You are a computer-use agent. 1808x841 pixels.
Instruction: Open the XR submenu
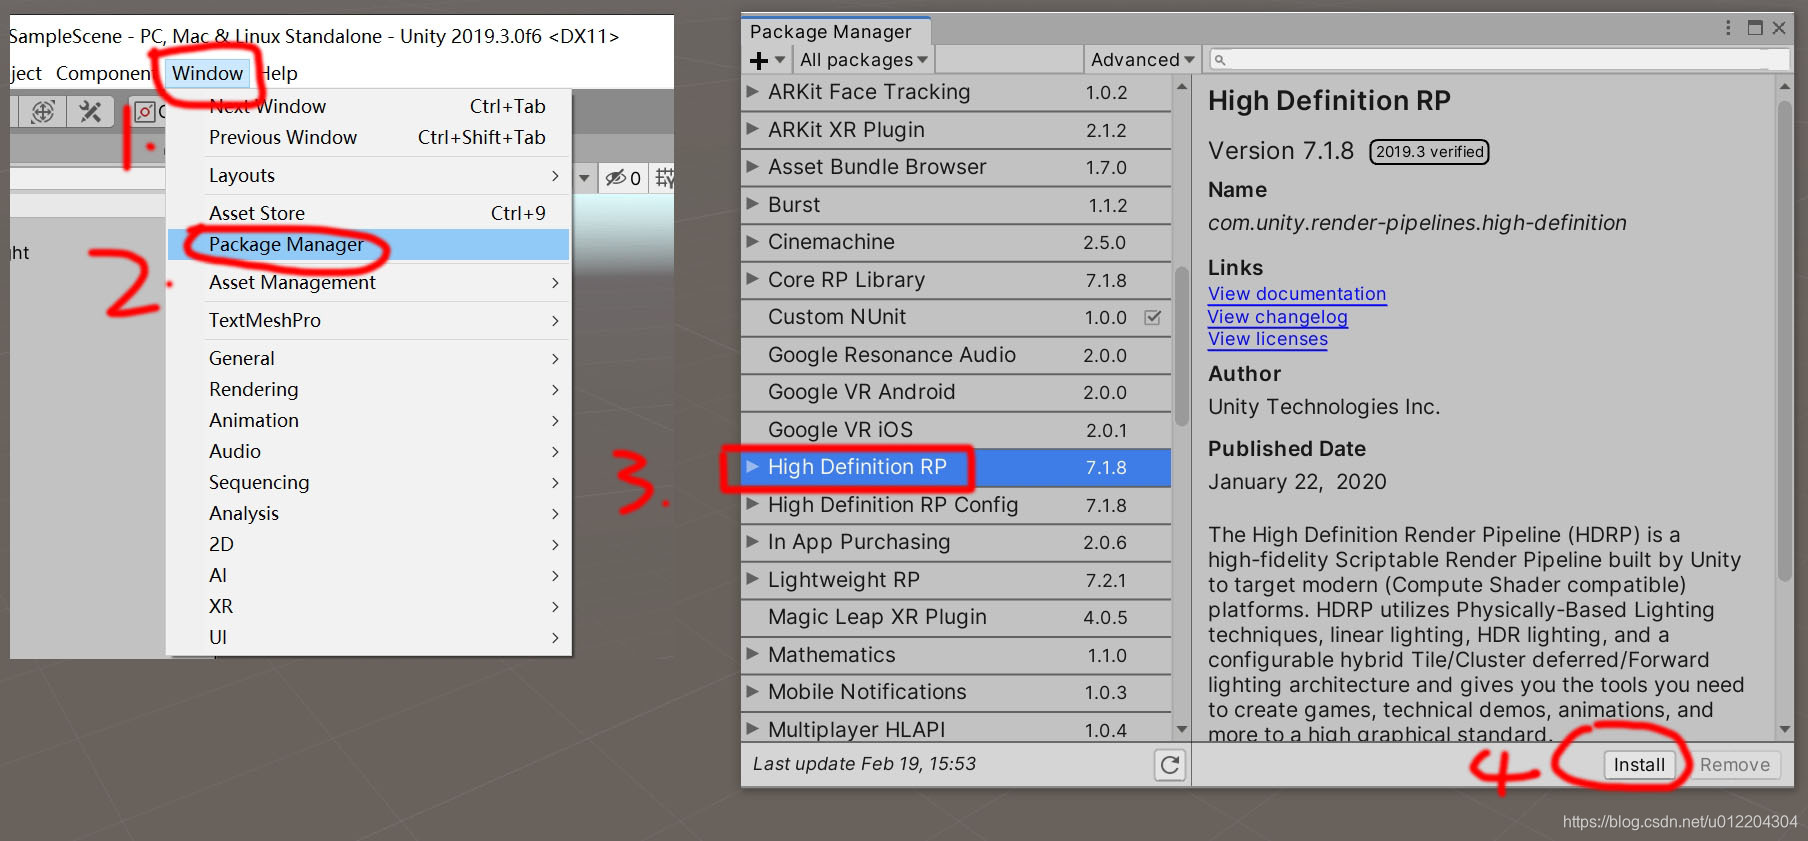pyautogui.click(x=369, y=606)
